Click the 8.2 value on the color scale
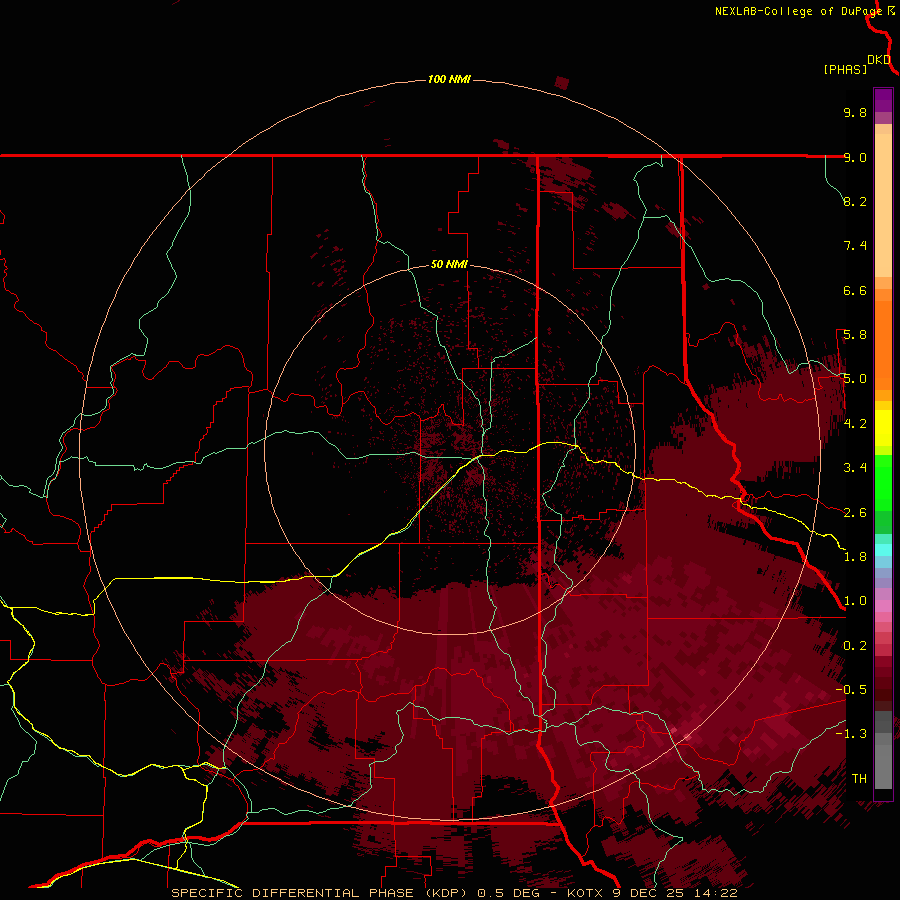 pyautogui.click(x=855, y=201)
